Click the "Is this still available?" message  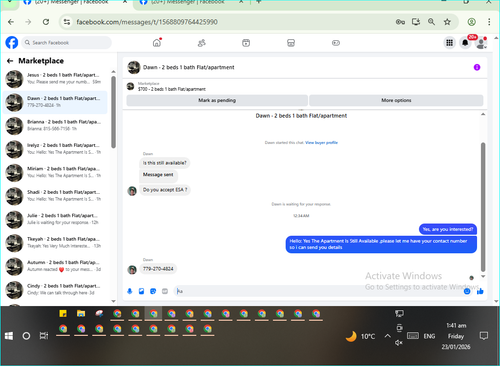164,163
